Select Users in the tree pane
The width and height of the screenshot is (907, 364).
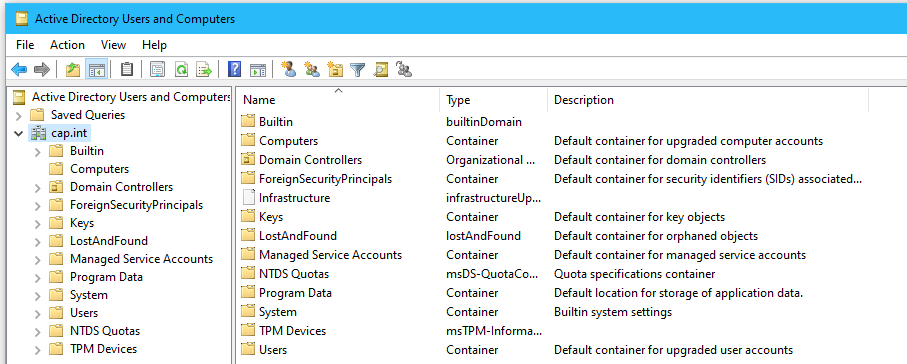(84, 313)
